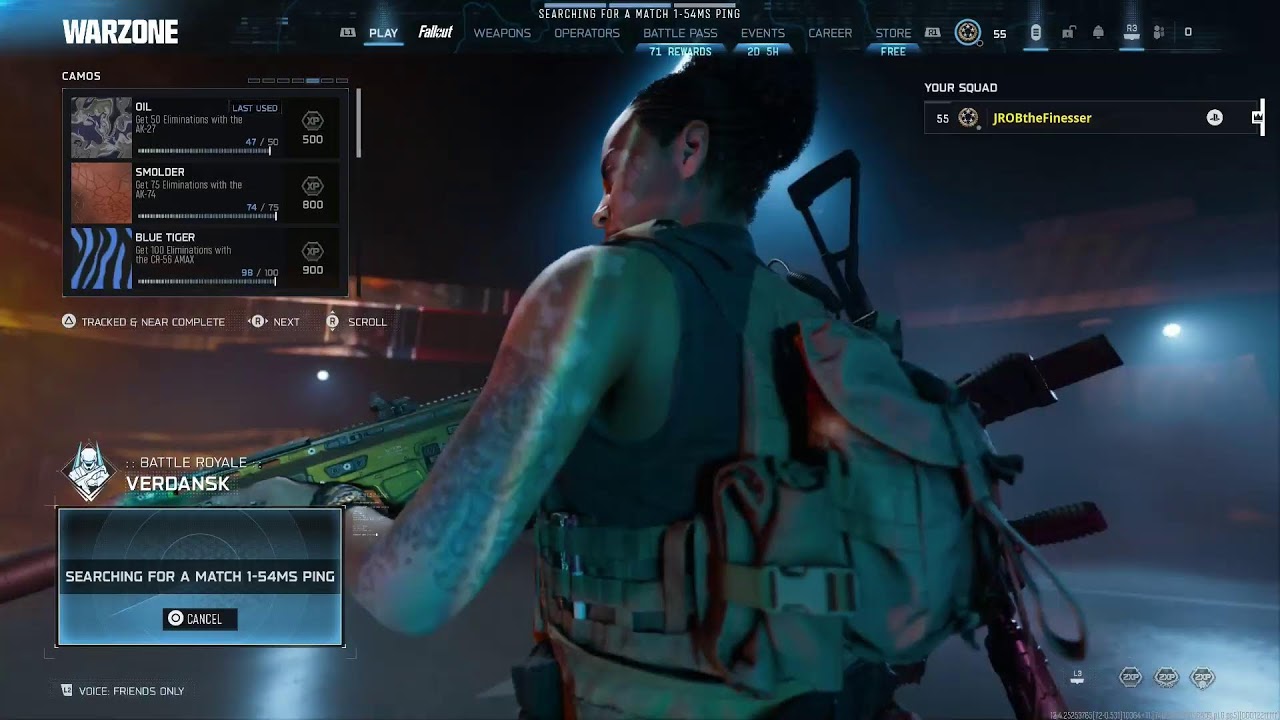Click the SMOLDER 800 XP icon
Screen dimensions: 1280x720
coord(313,186)
